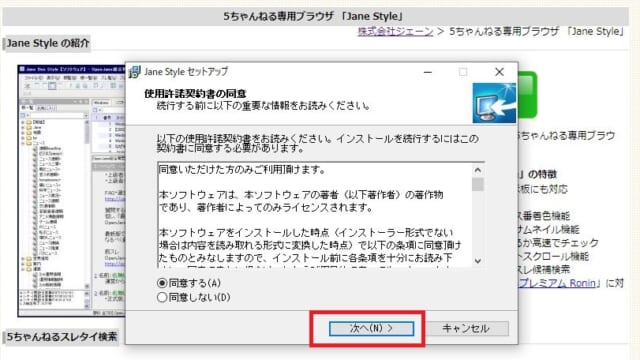The image size is (640, 360).
Task: Click the Jane Style setup title bar icon
Action: click(134, 72)
